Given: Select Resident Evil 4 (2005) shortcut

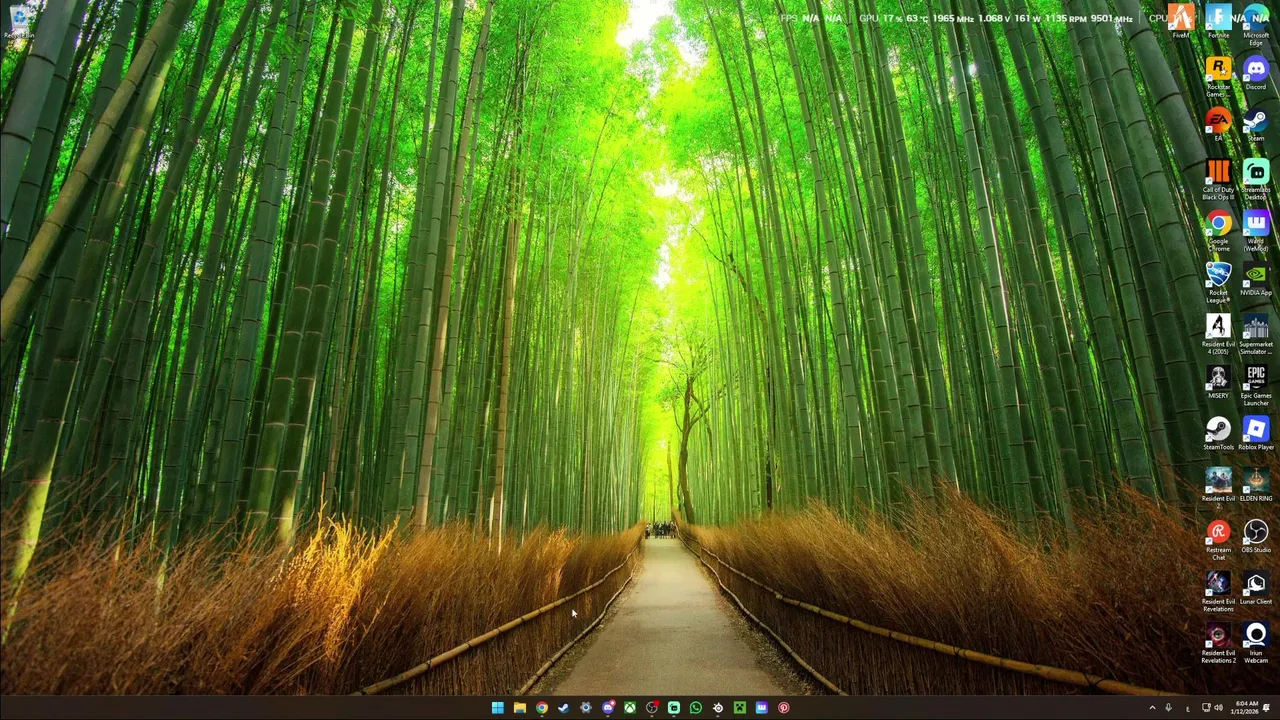Looking at the screenshot, I should 1218,335.
